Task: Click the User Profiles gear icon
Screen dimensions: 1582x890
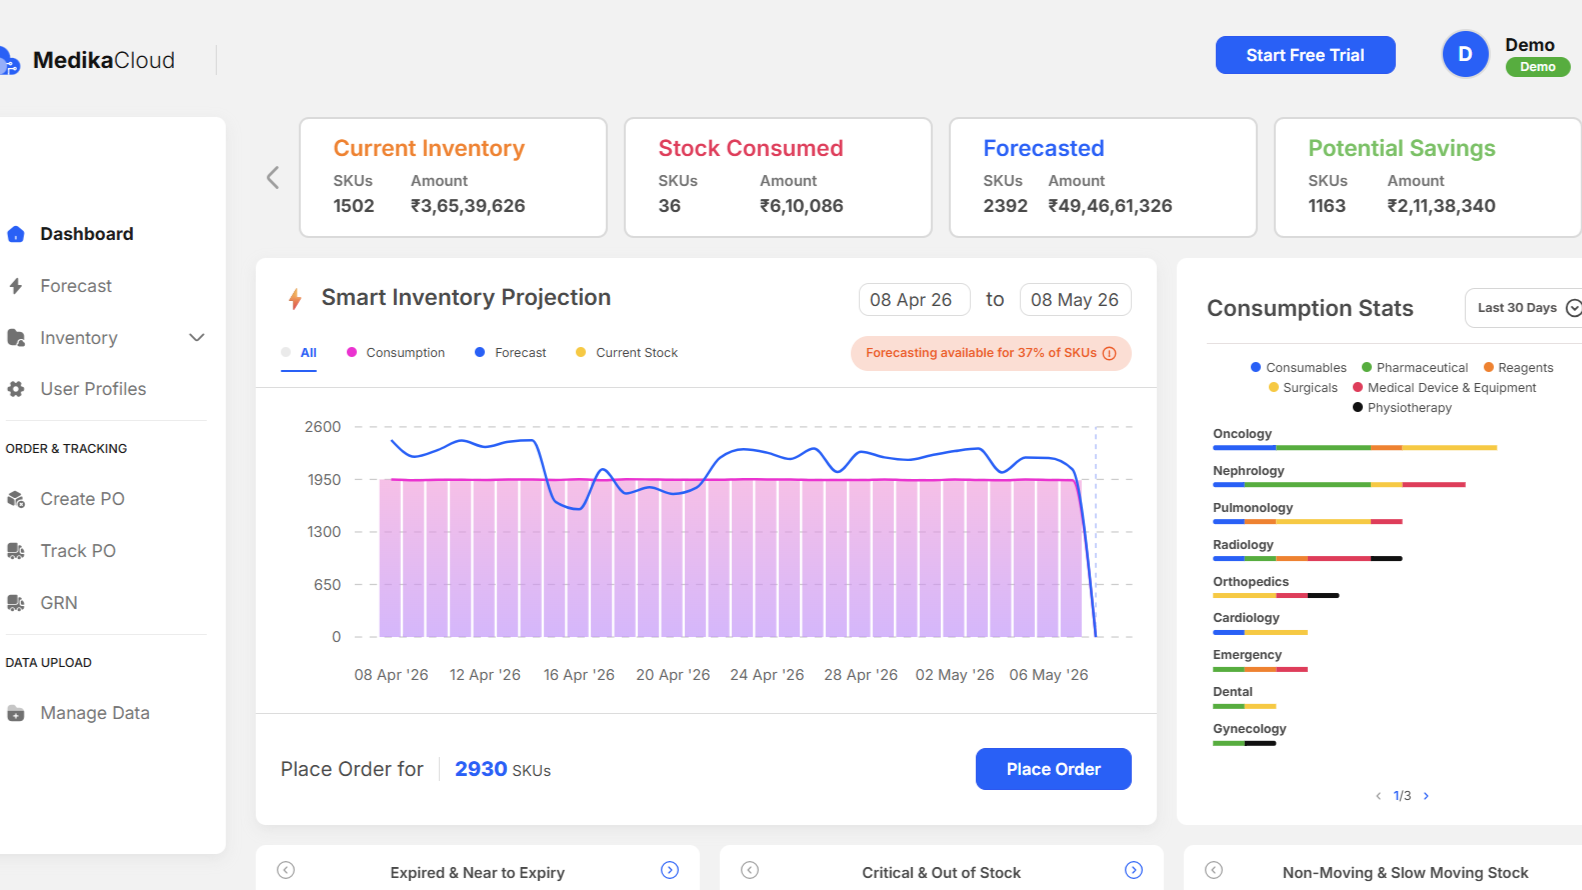Action: 15,389
